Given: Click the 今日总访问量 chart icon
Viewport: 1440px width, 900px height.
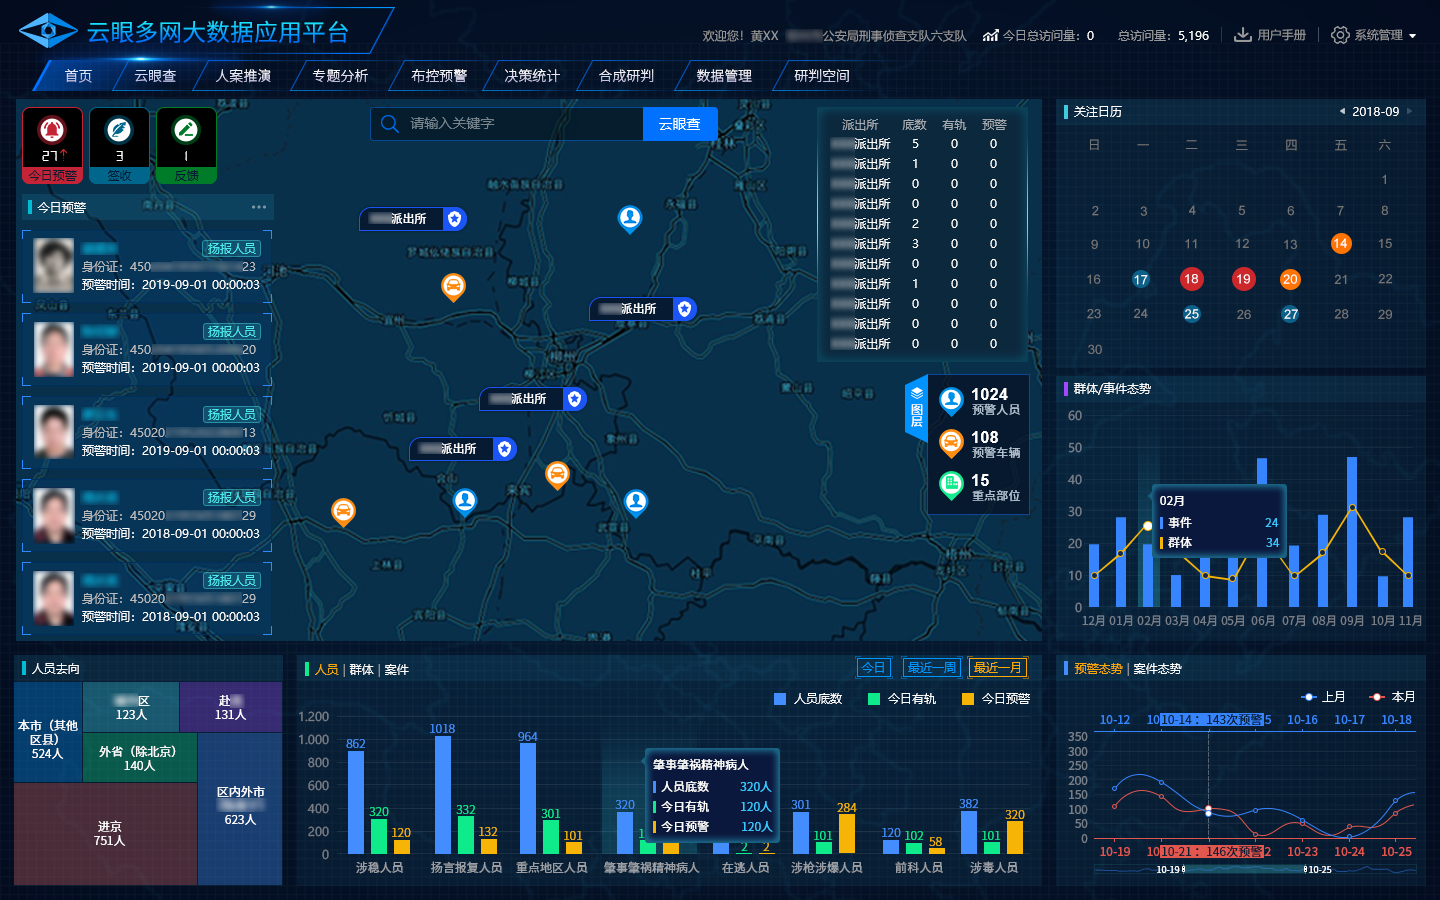Looking at the screenshot, I should pyautogui.click(x=991, y=35).
